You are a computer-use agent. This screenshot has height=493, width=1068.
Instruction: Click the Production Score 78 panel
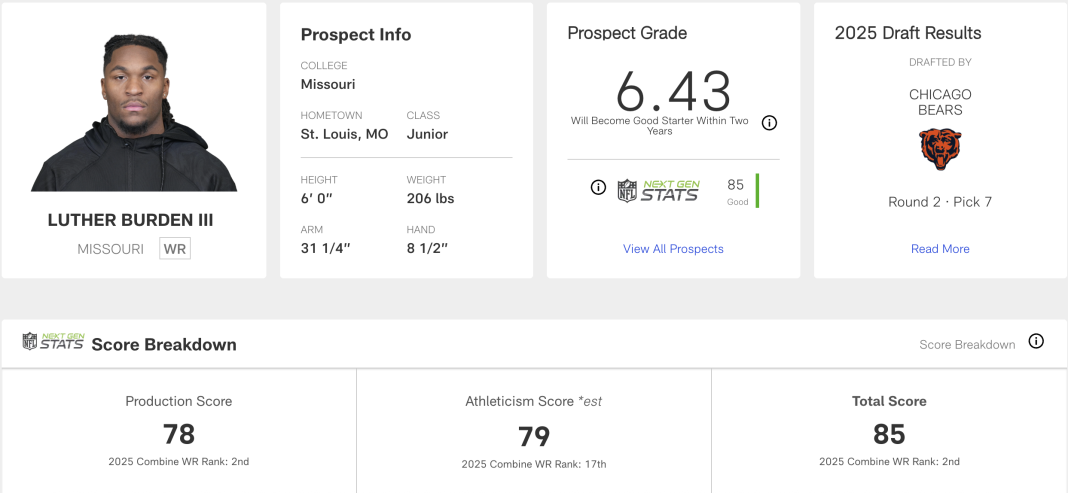click(179, 431)
